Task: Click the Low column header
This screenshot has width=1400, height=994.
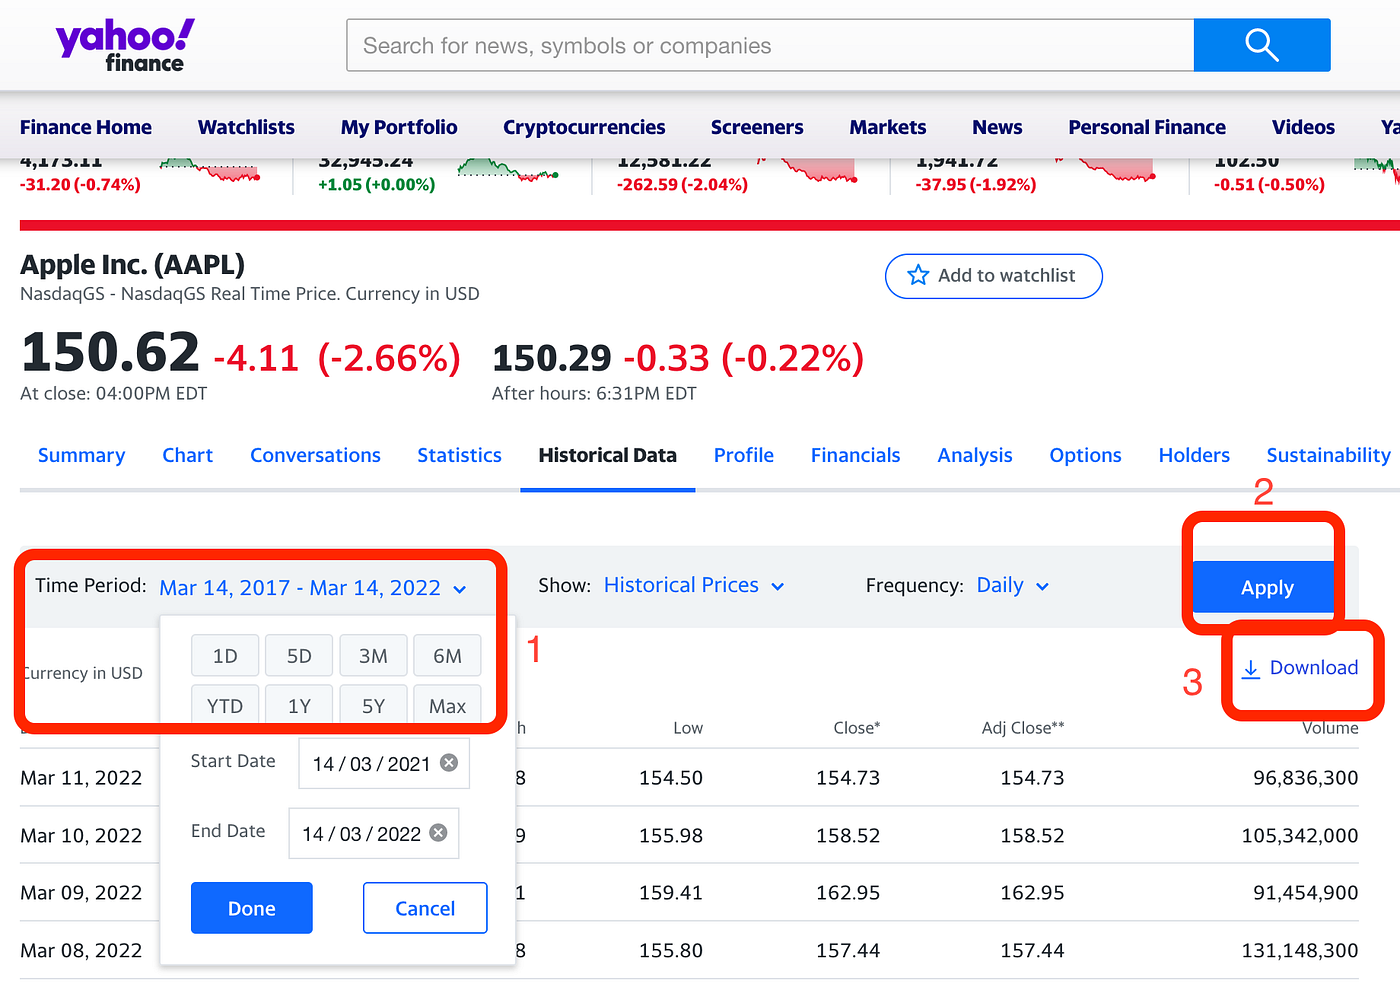Action: click(688, 728)
